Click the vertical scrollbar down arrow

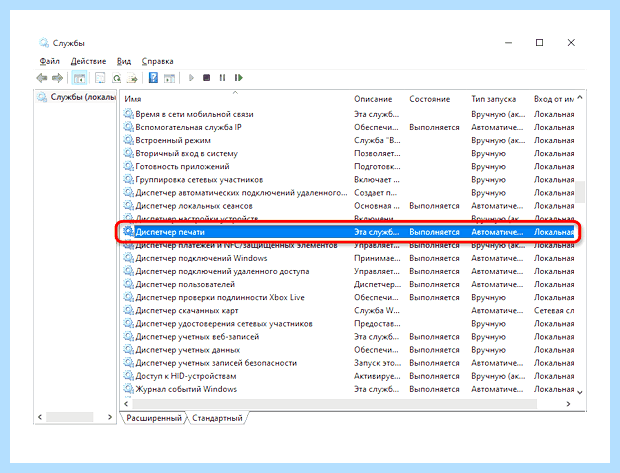pos(580,392)
